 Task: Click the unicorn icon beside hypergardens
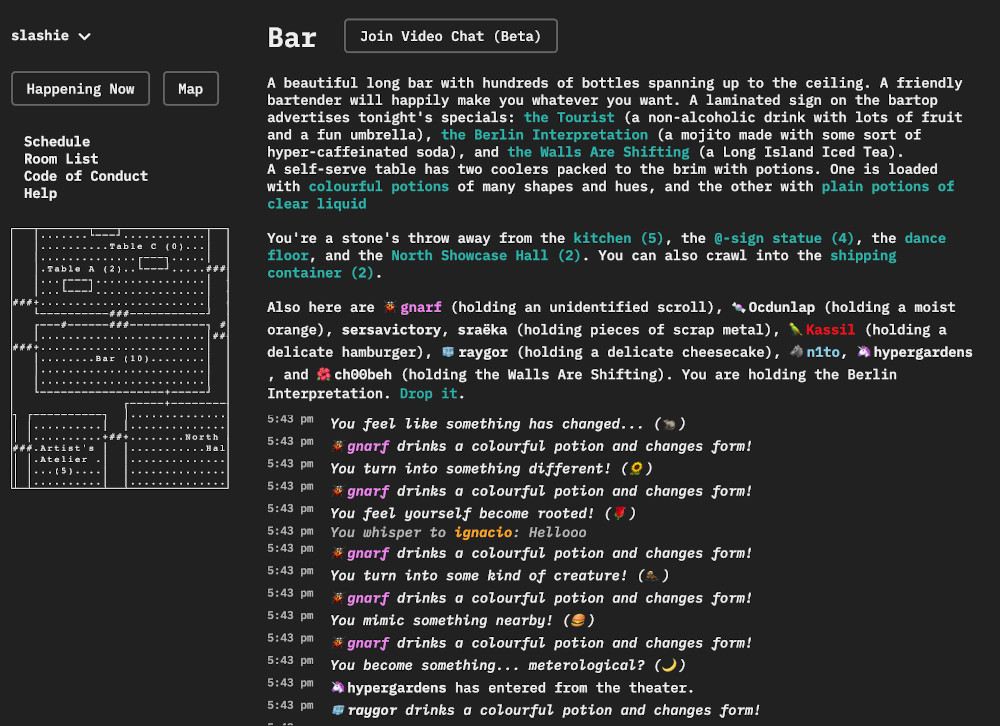[x=862, y=352]
